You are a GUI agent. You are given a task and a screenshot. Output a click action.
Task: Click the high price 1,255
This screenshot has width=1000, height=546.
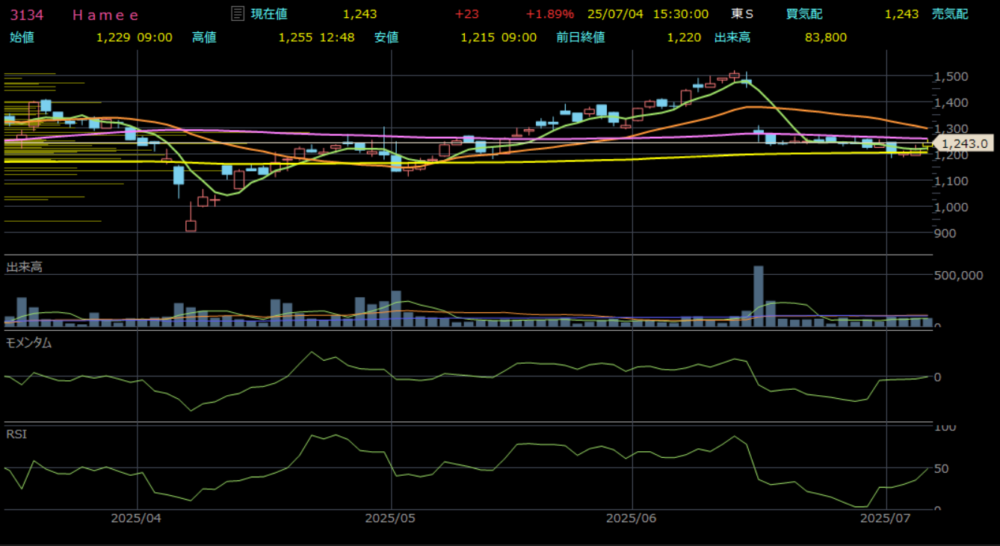point(295,37)
